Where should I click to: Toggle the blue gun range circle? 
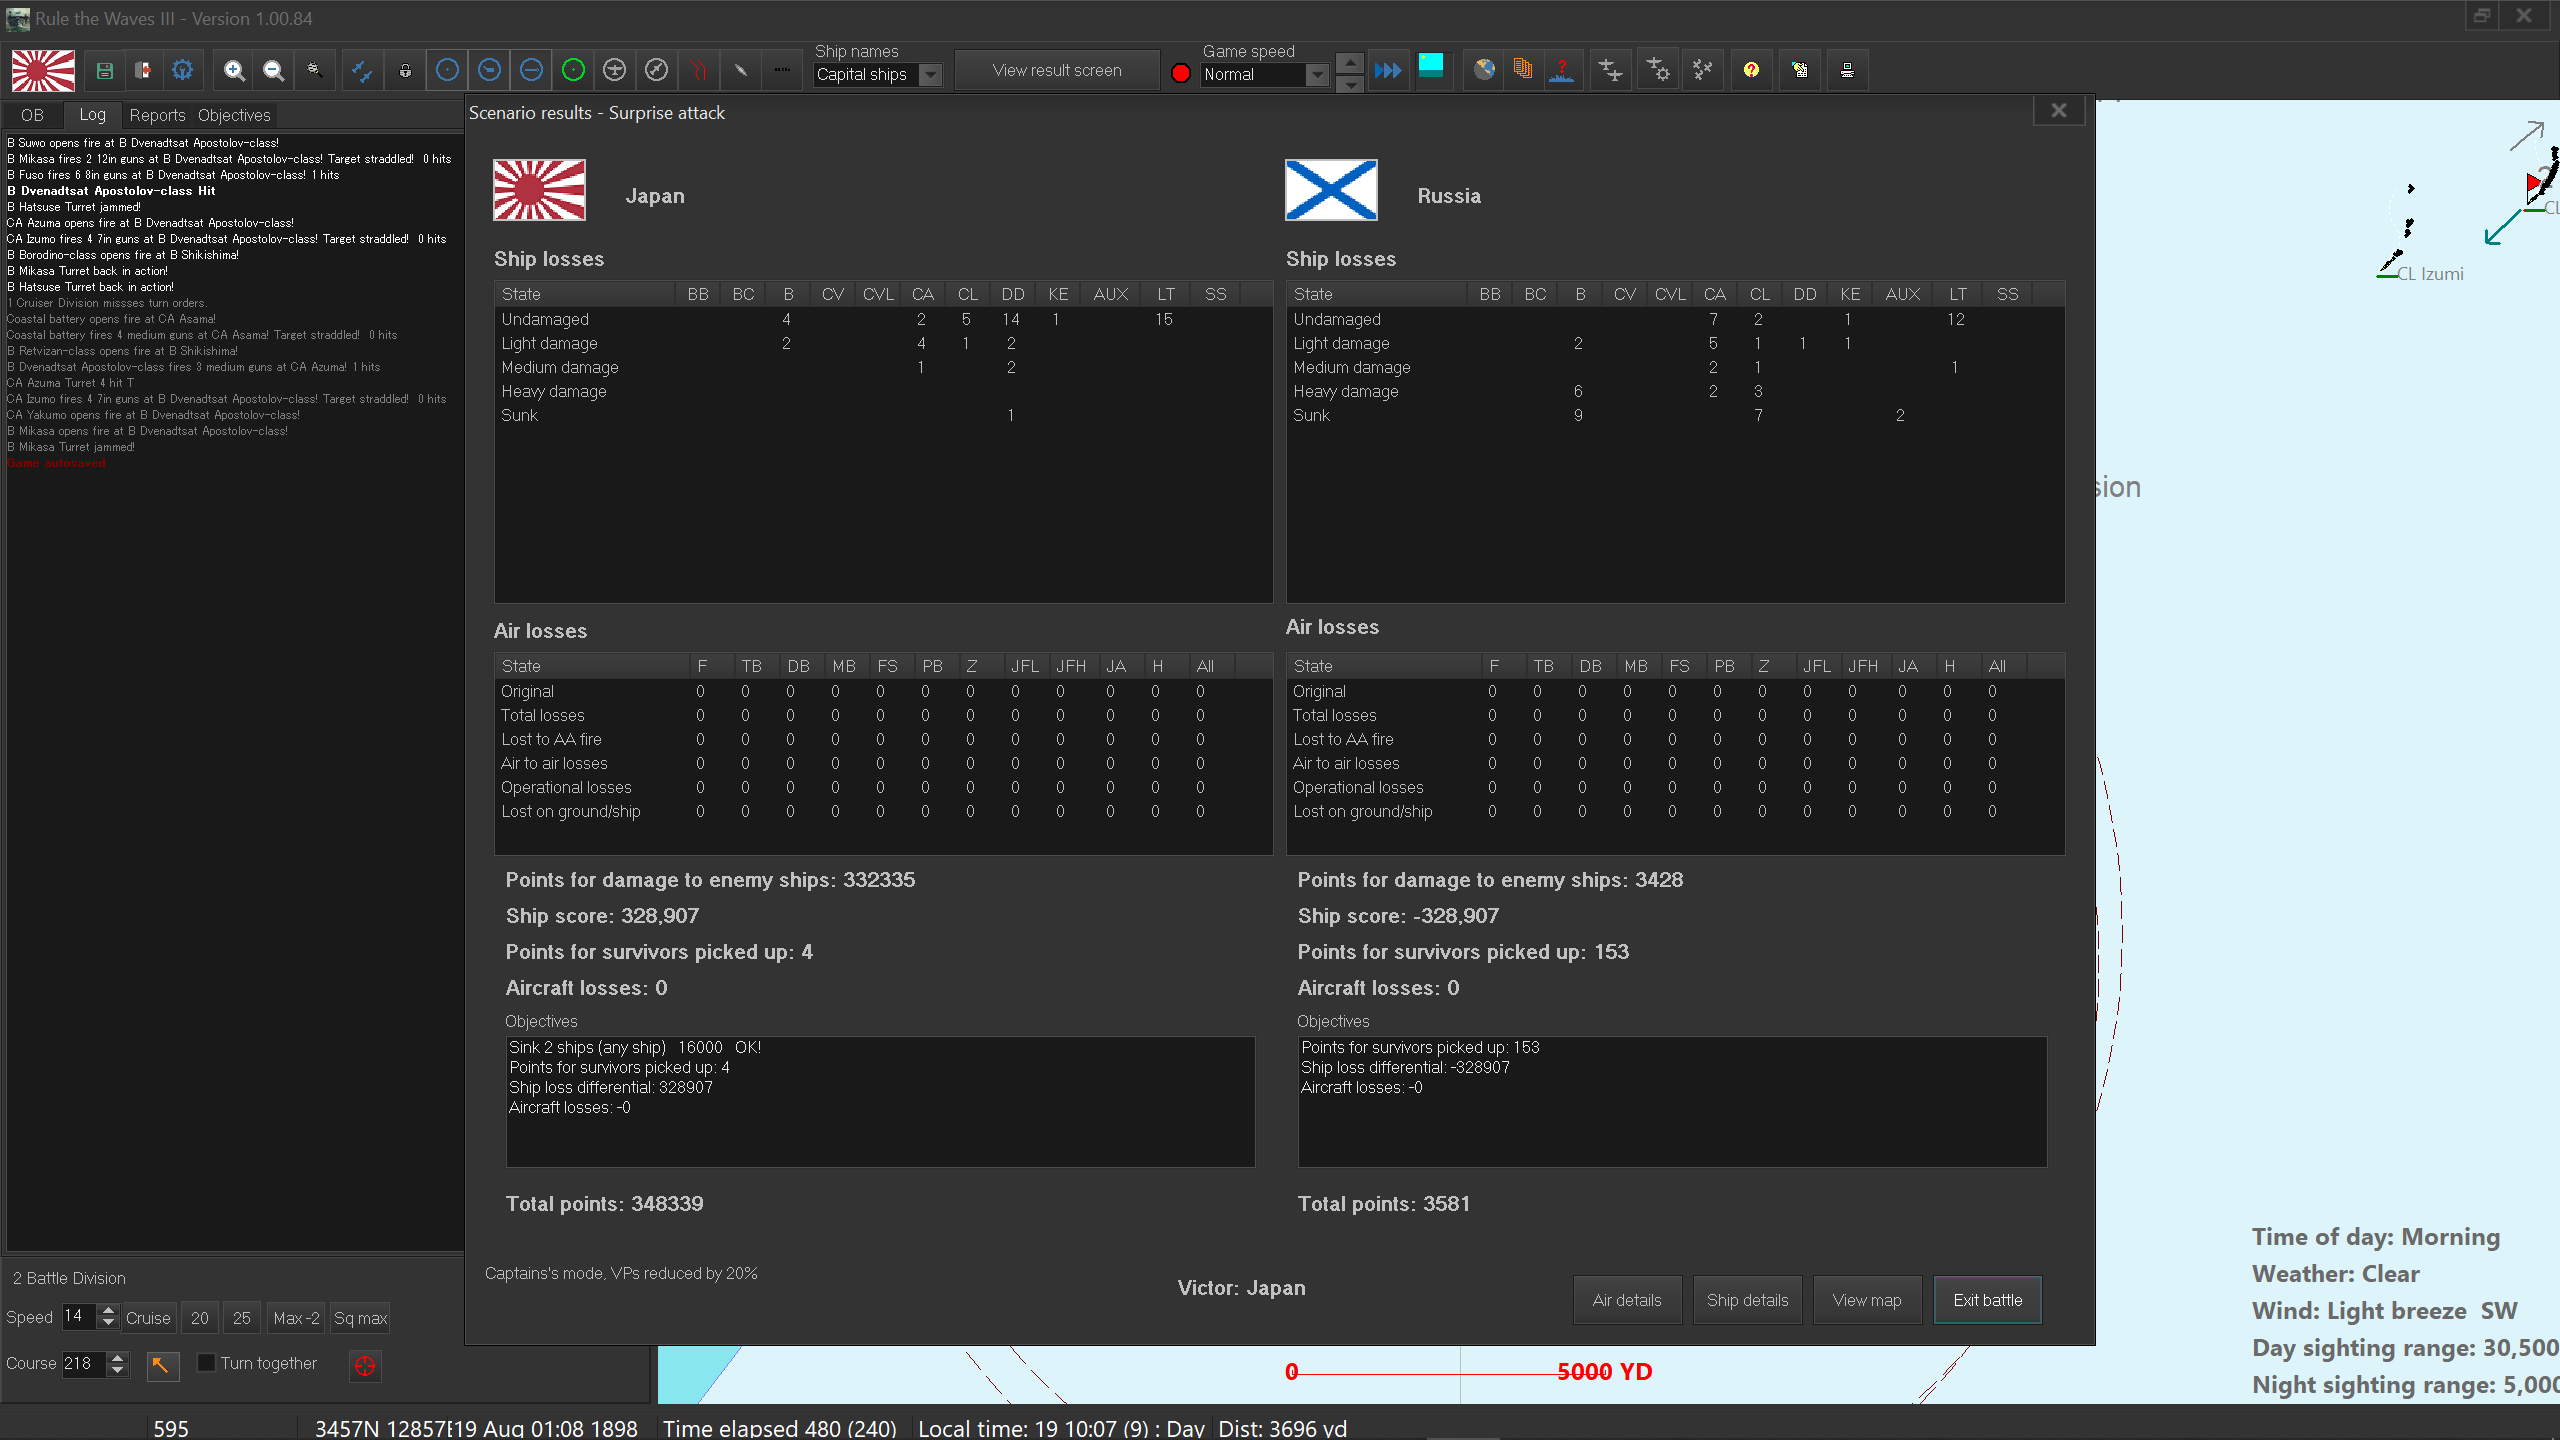click(x=489, y=70)
